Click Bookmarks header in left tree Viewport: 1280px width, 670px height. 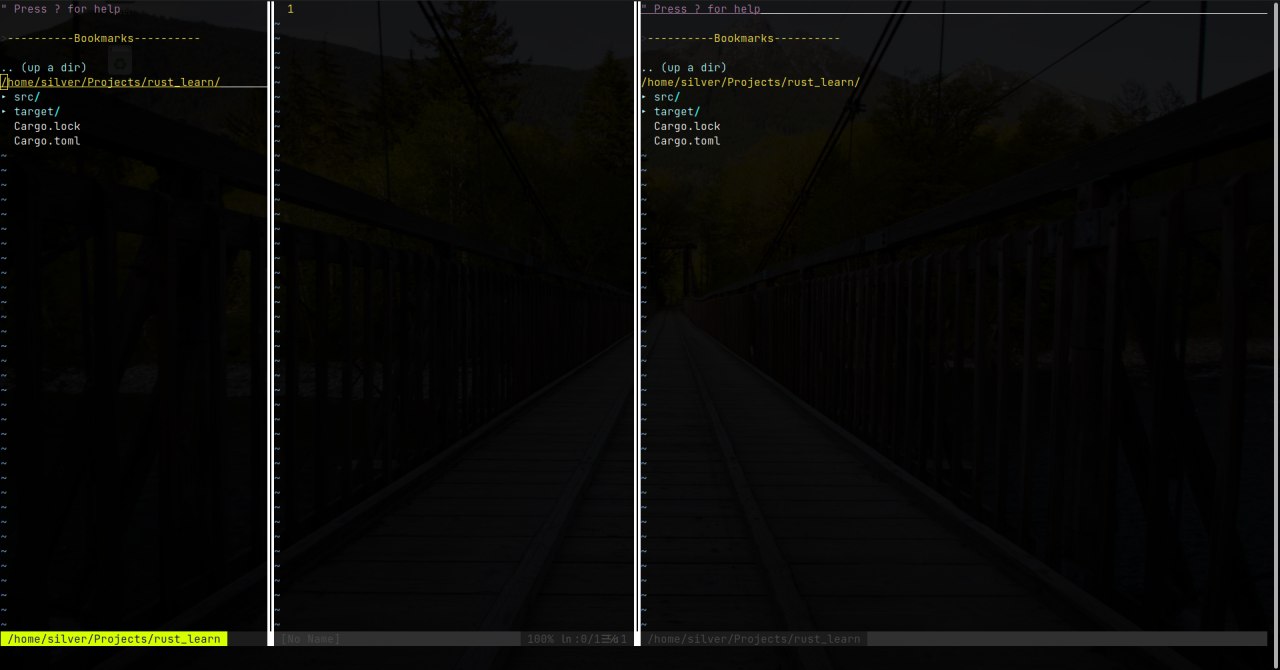pyautogui.click(x=104, y=38)
